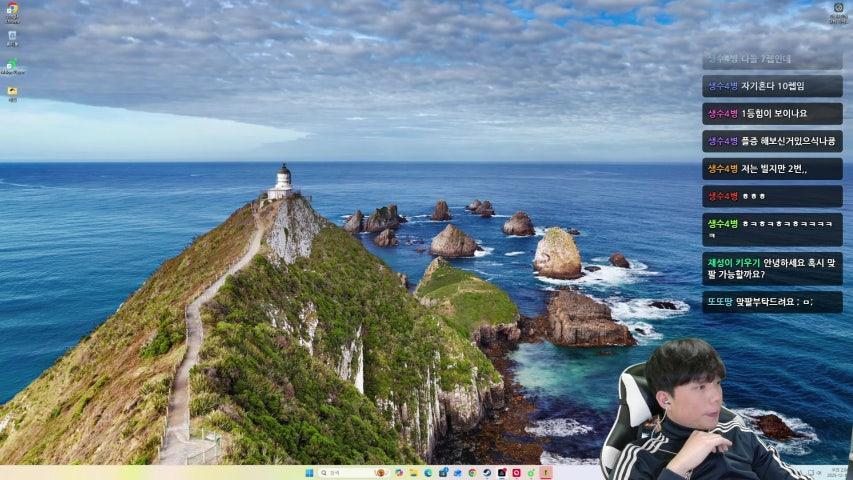Open the Windows Start menu
The width and height of the screenshot is (853, 480).
click(x=308, y=473)
